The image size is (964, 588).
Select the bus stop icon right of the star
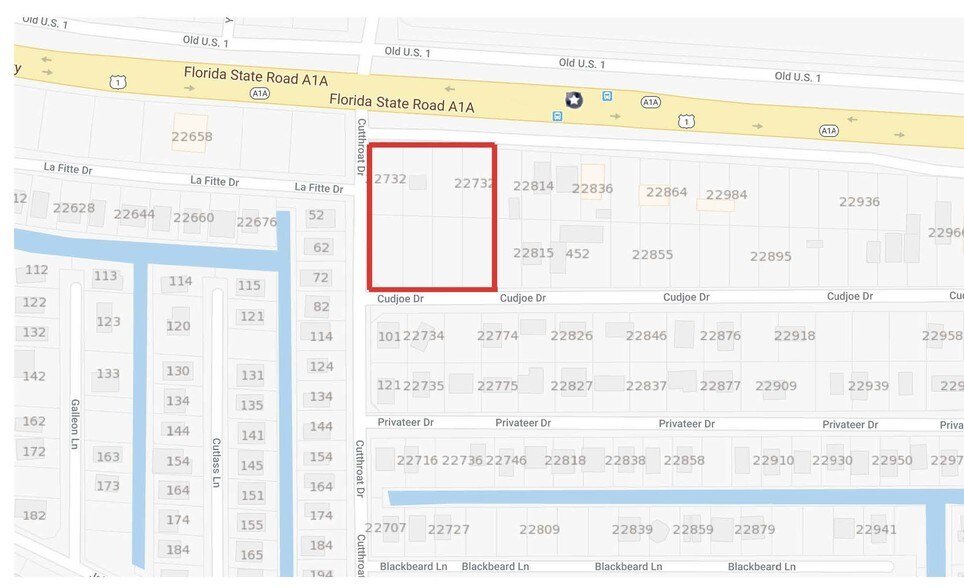click(x=607, y=96)
